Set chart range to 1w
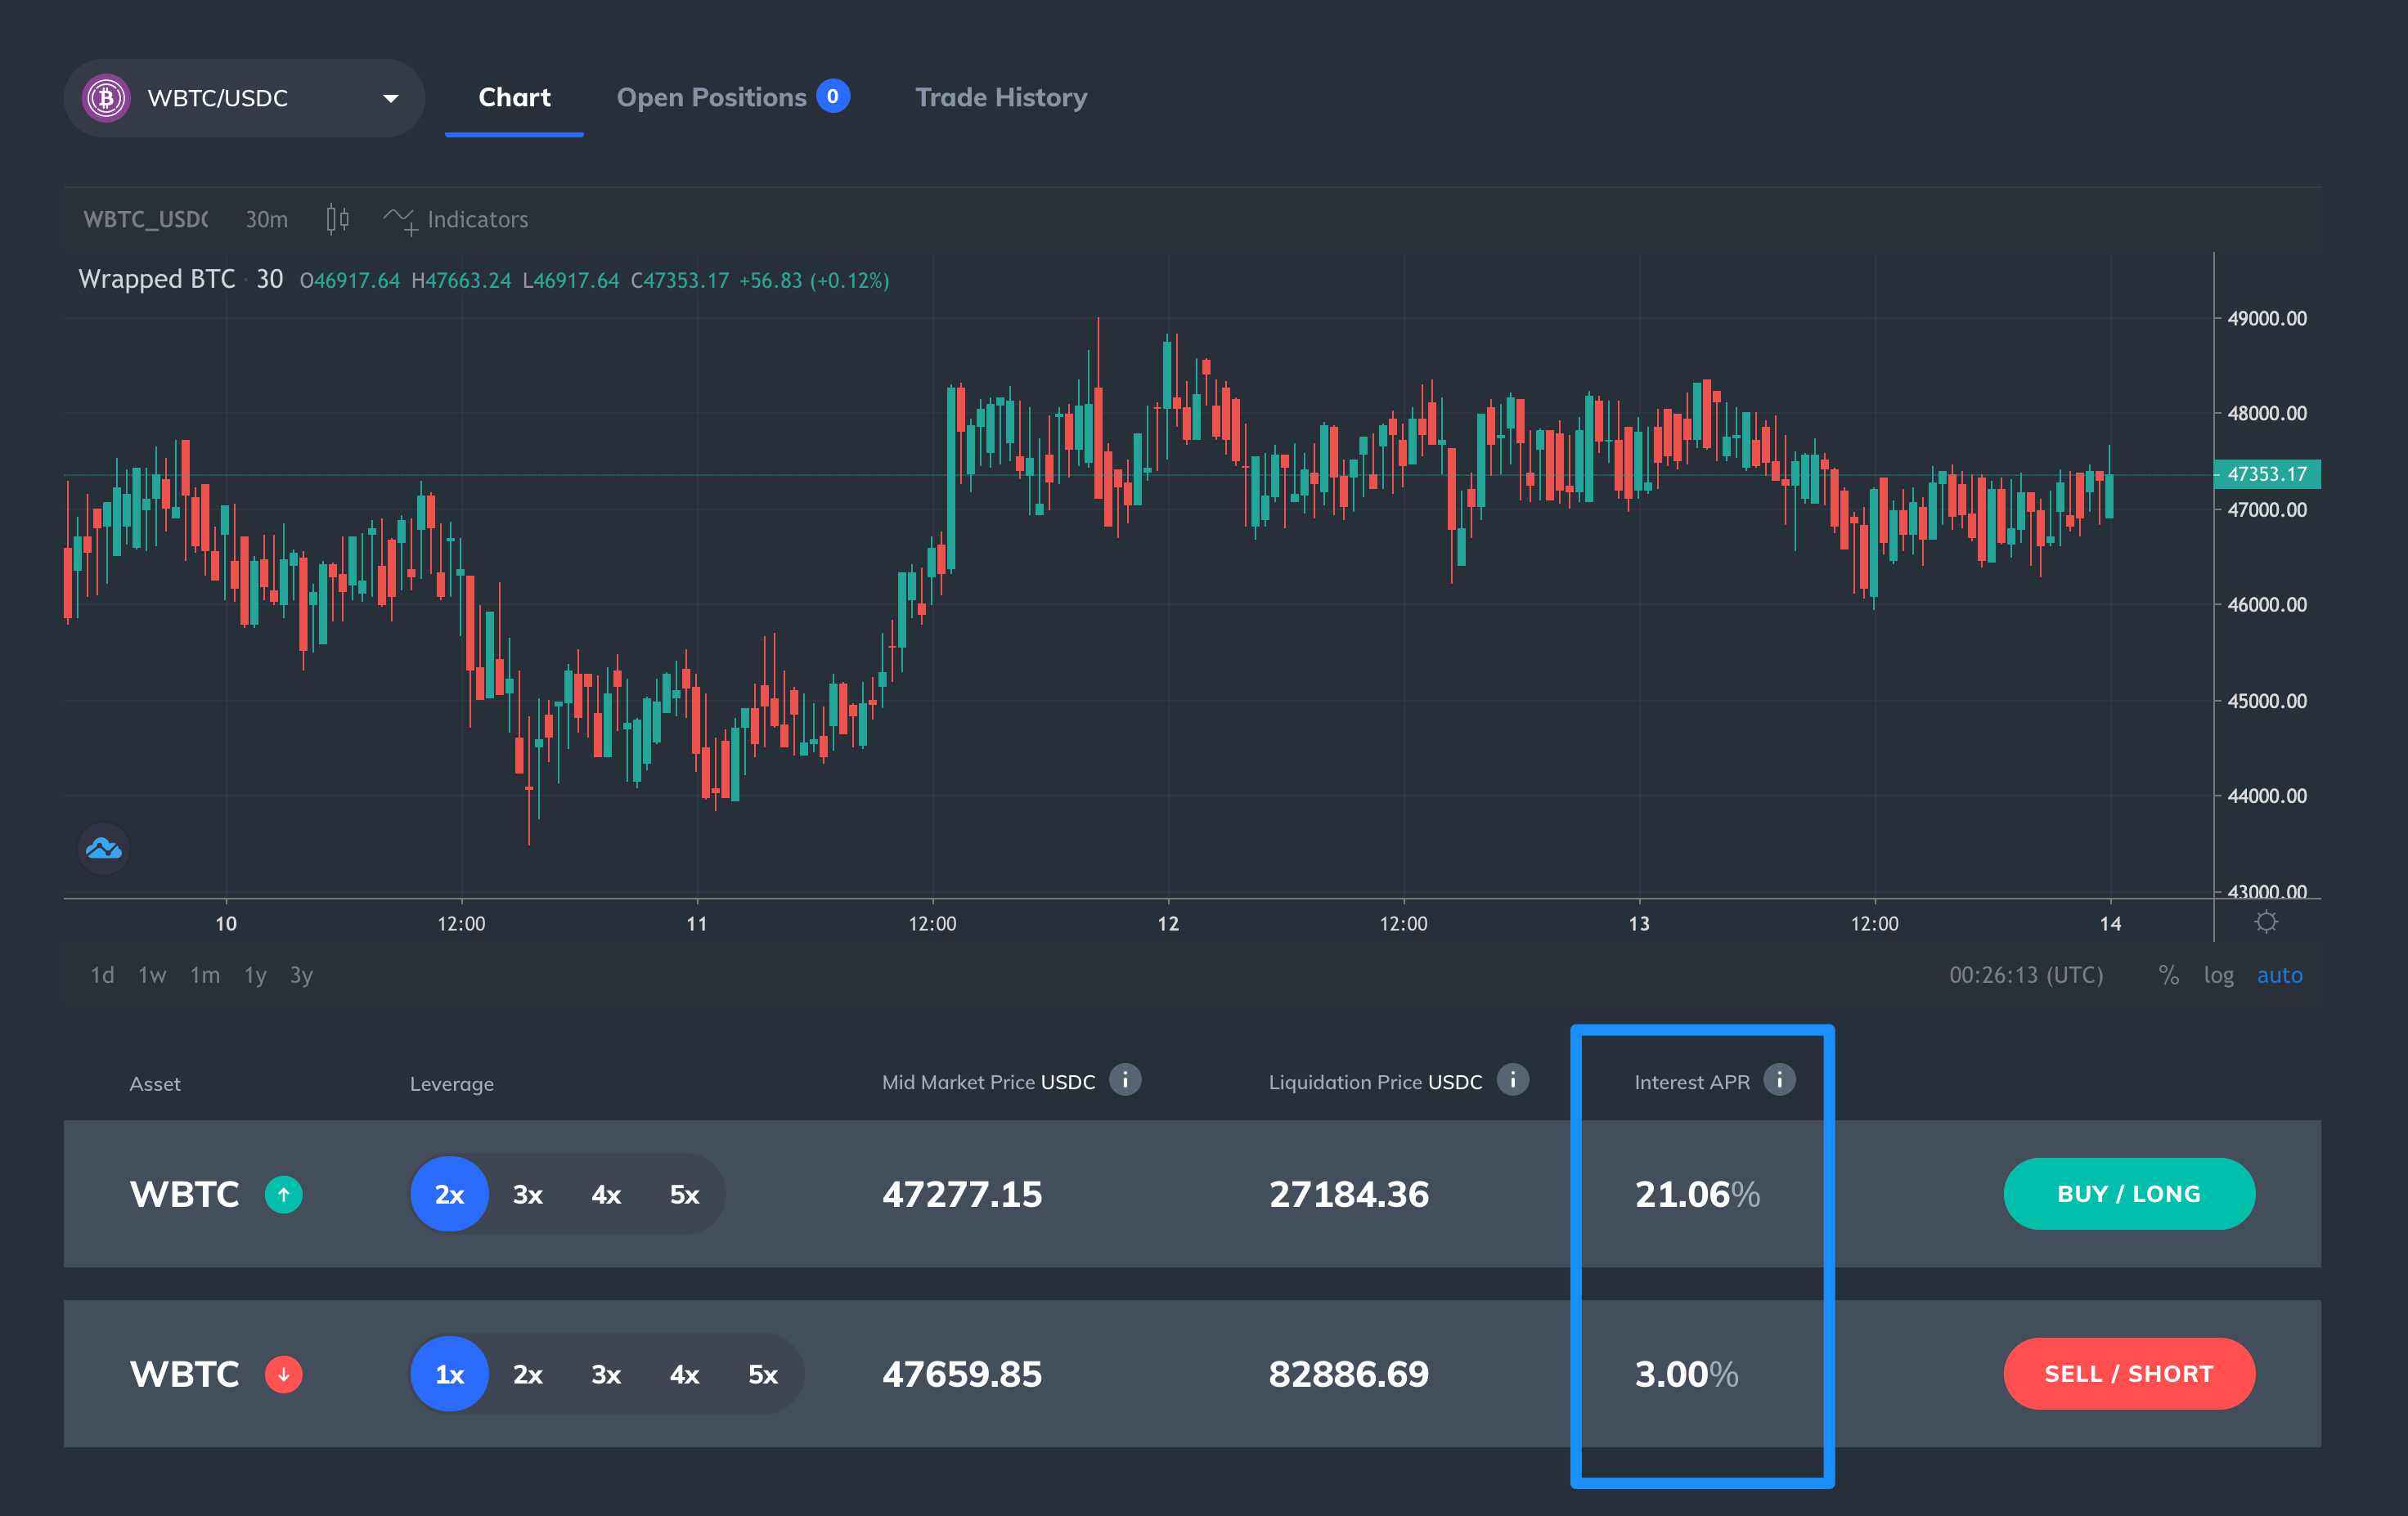Screen dimensions: 2408x1516 [152, 975]
